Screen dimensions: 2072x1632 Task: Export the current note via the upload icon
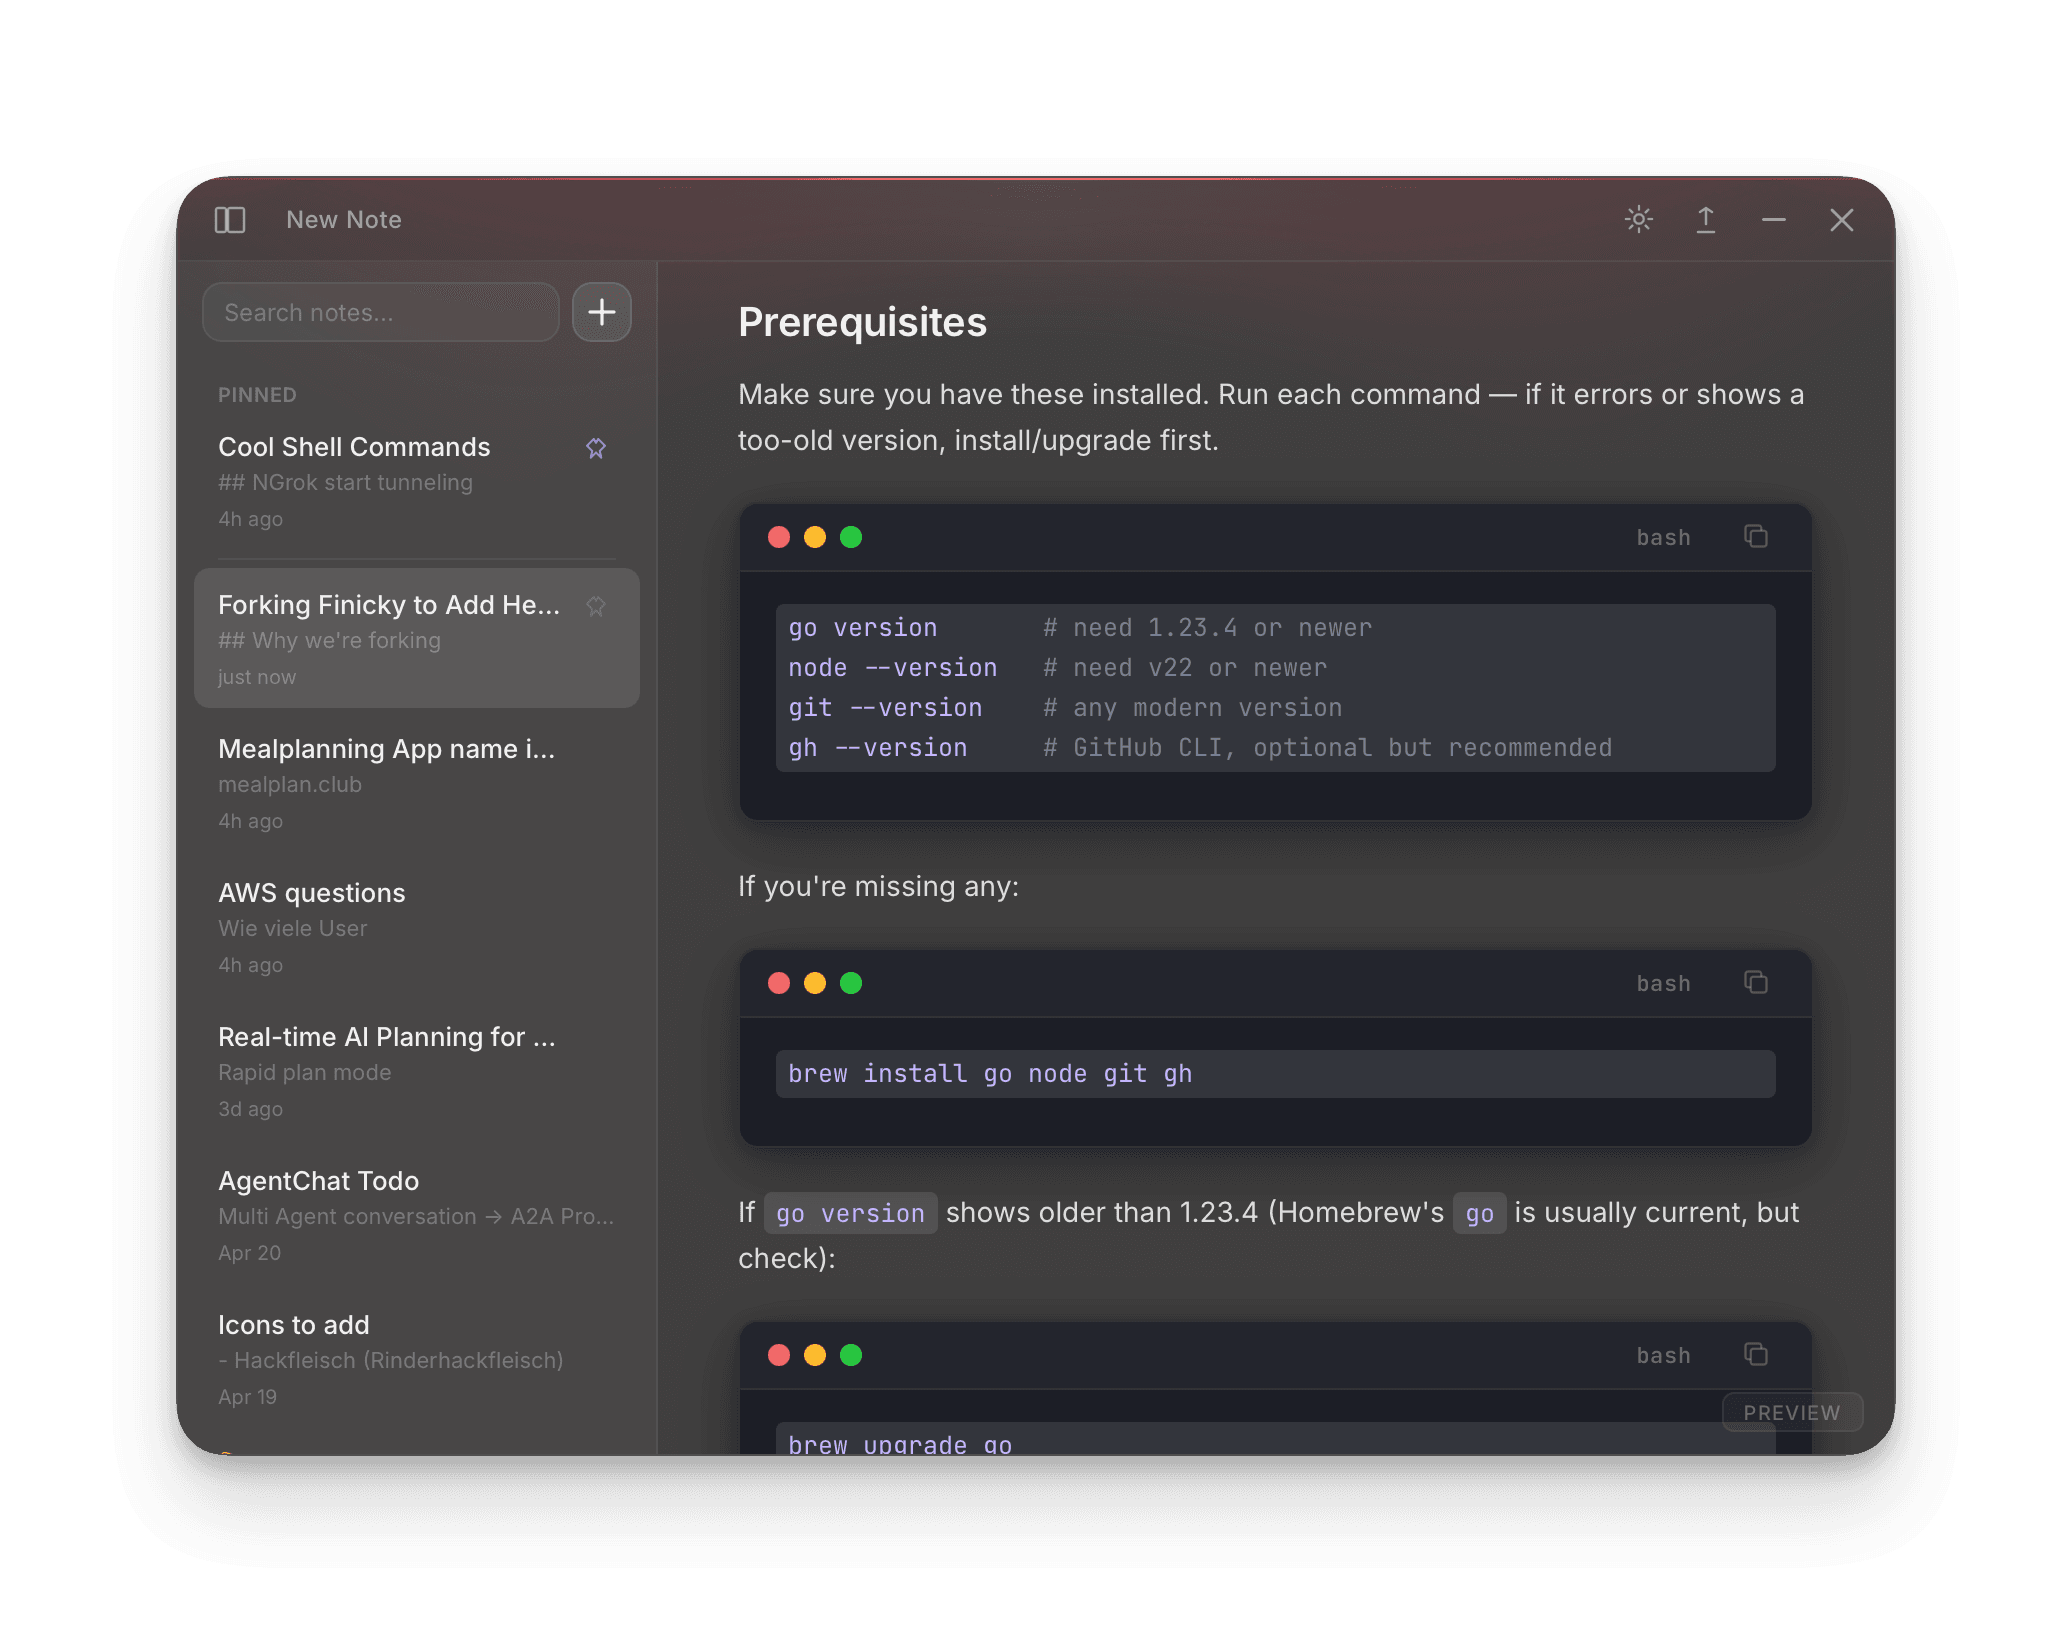point(1706,220)
